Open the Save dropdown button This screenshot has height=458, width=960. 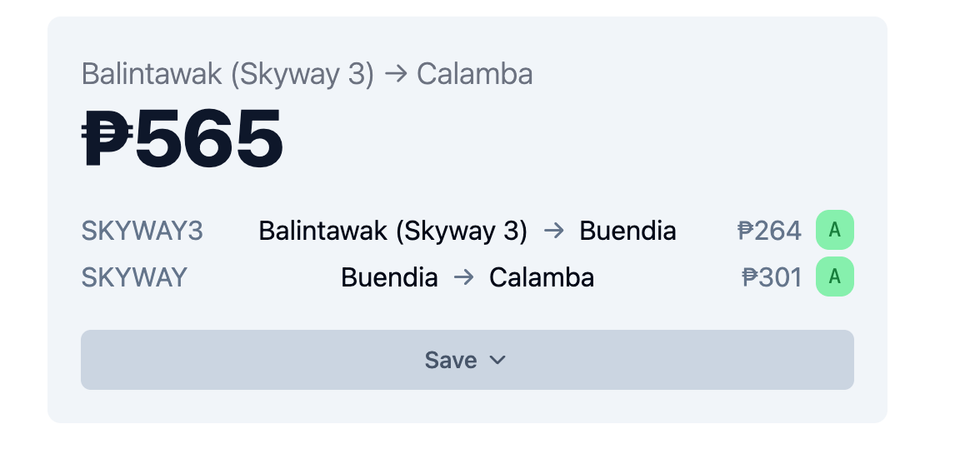[467, 360]
